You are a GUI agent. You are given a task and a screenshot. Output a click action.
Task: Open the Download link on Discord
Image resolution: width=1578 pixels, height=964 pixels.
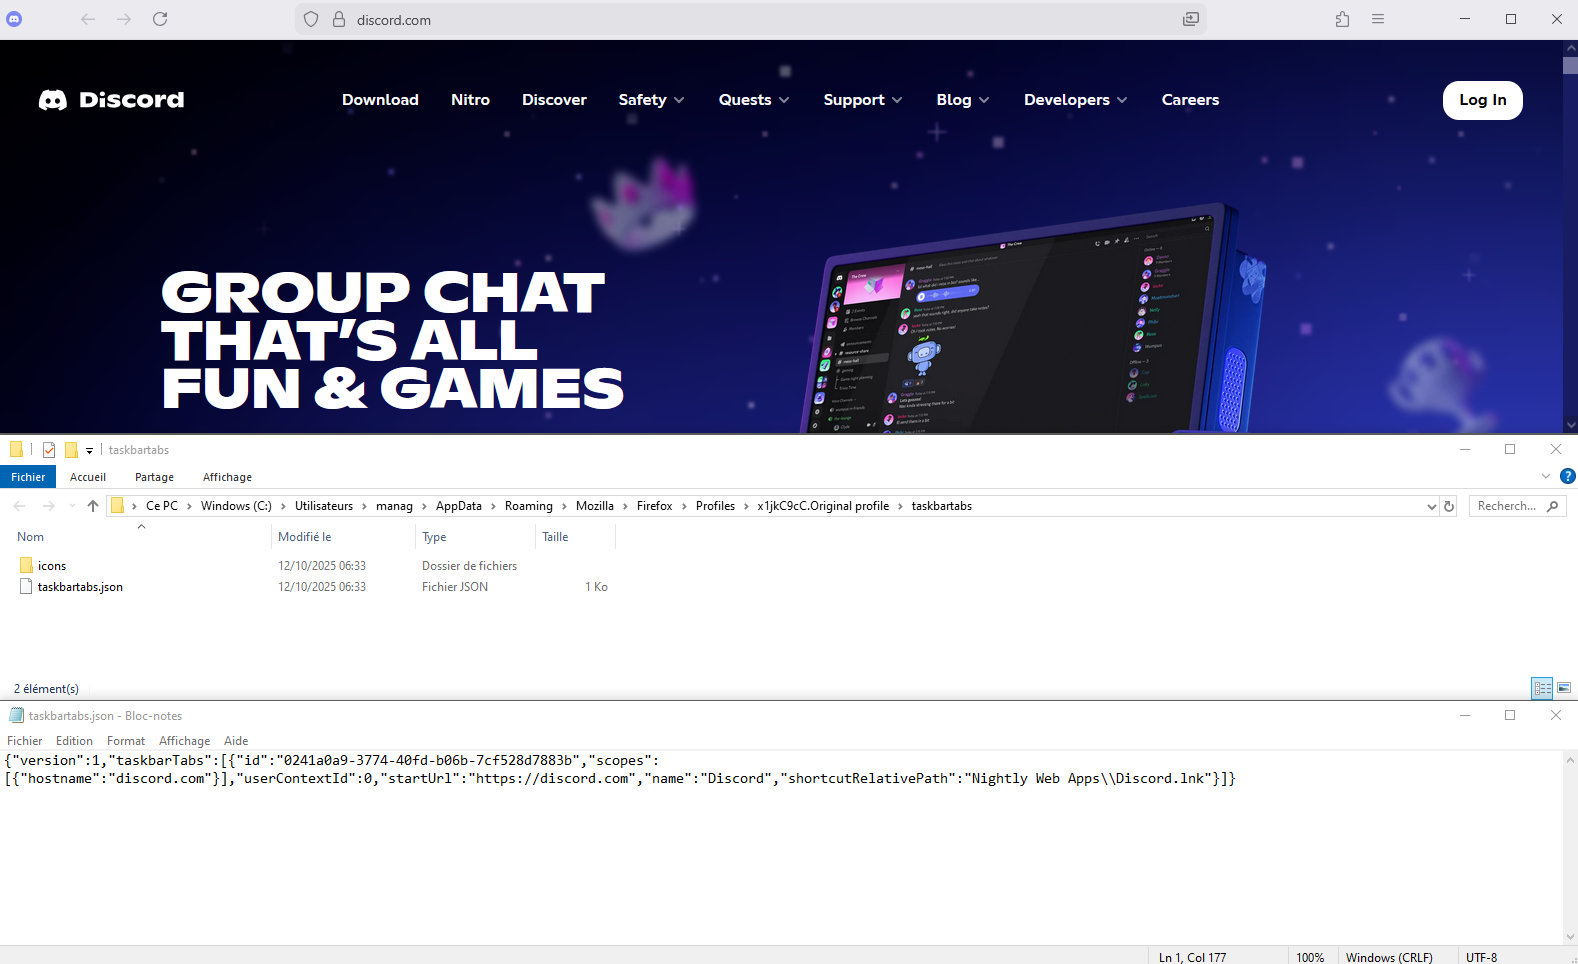pyautogui.click(x=380, y=100)
